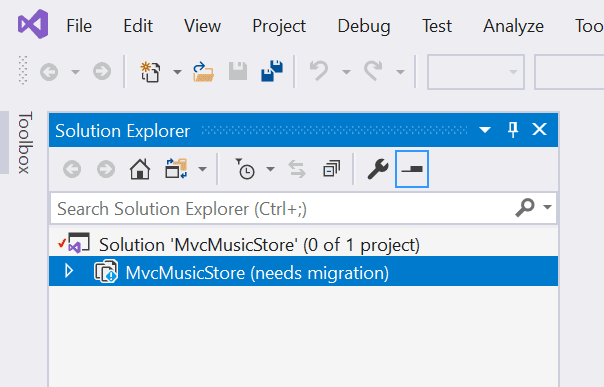Select MvcMusicStore (needs migration) project
The height and width of the screenshot is (387, 604).
(257, 273)
